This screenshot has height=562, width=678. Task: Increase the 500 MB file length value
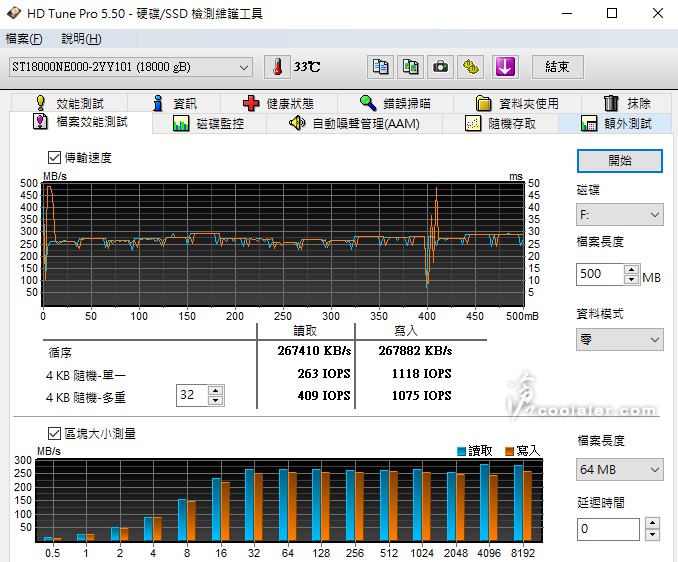coord(632,269)
